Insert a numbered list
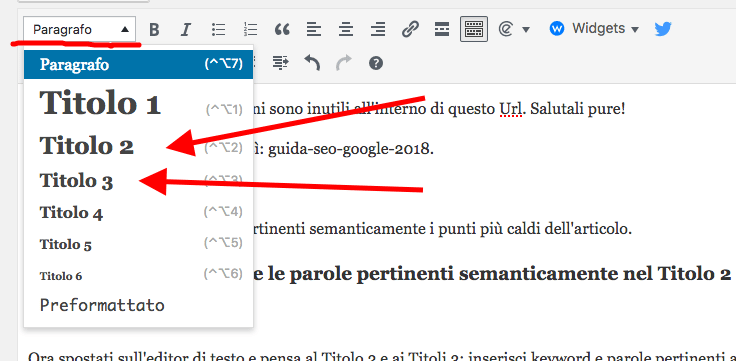The image size is (736, 361). click(251, 30)
